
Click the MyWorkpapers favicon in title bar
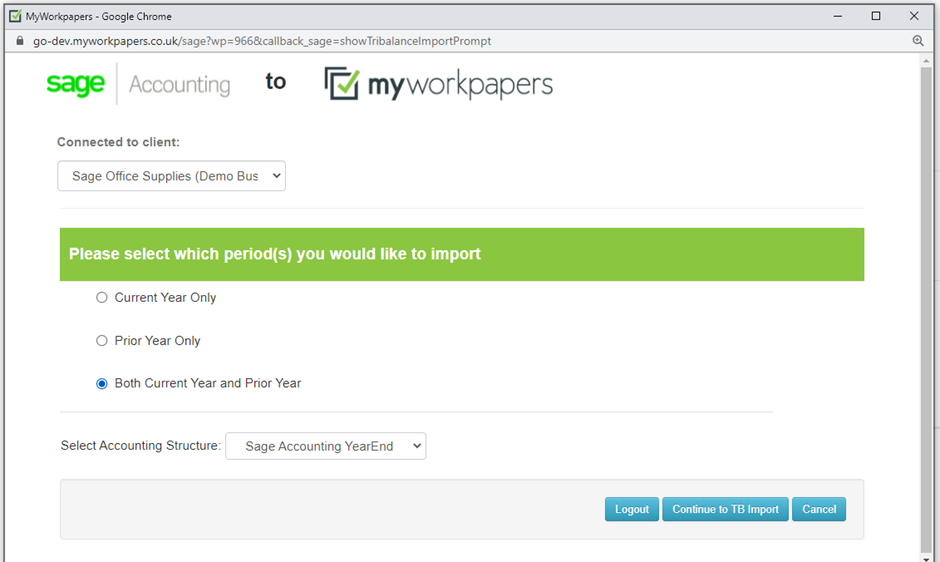15,16
